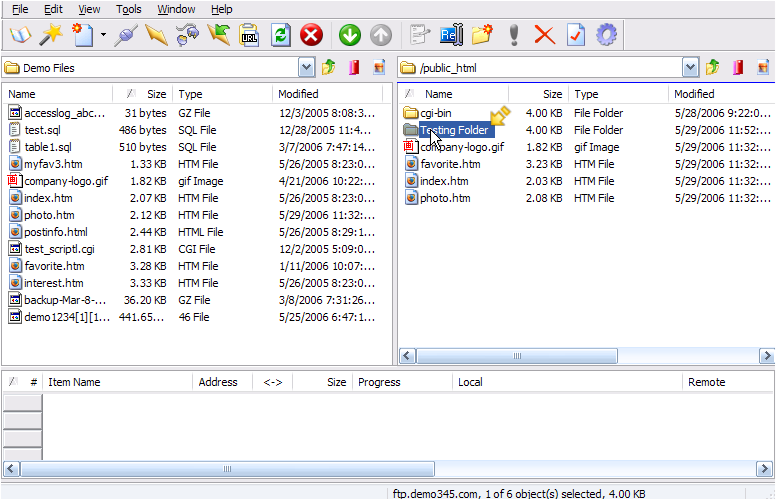Launch the Connection Wizard wand icon
Viewport: 776px width, 500px height.
pos(52,36)
